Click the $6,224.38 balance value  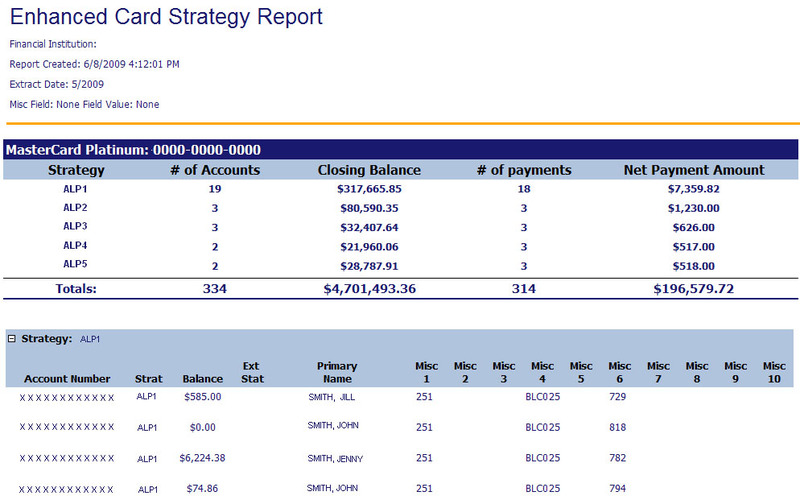[x=202, y=459]
